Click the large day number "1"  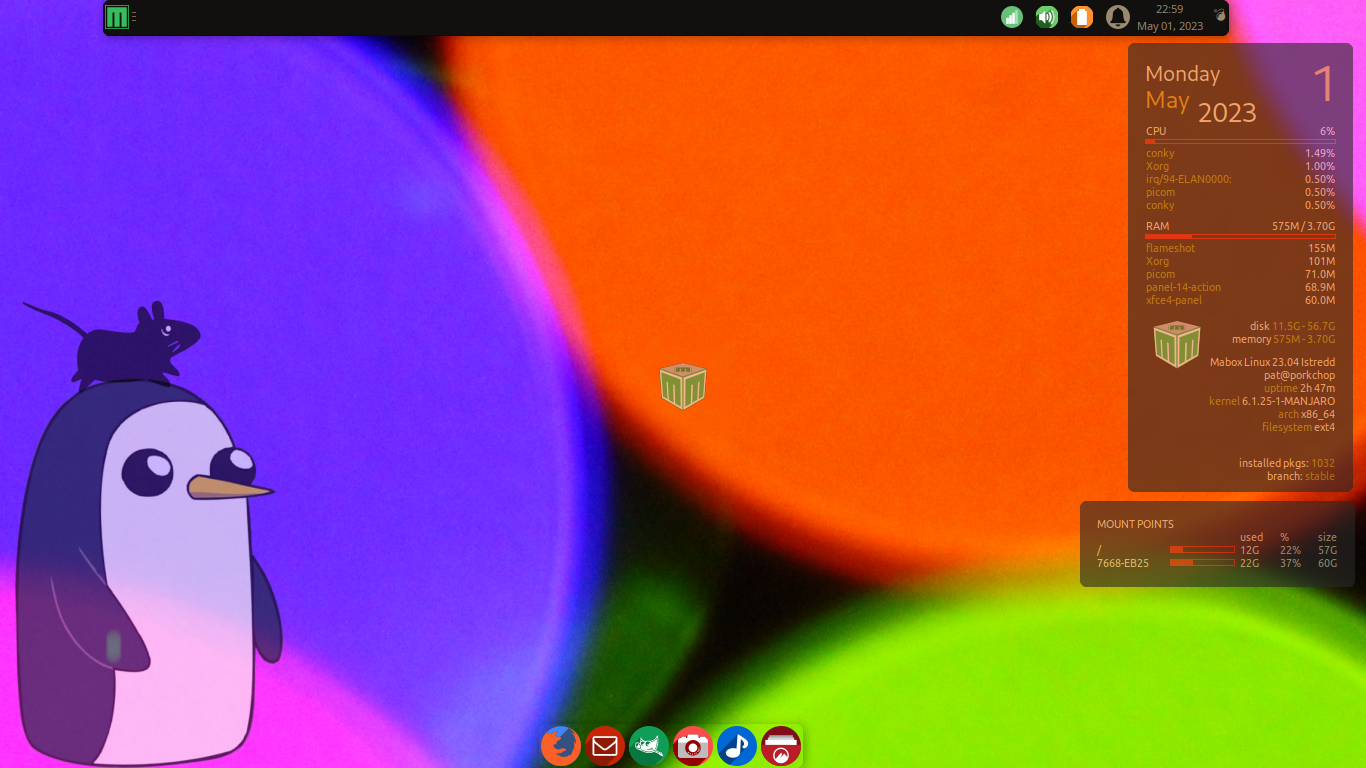(1323, 85)
